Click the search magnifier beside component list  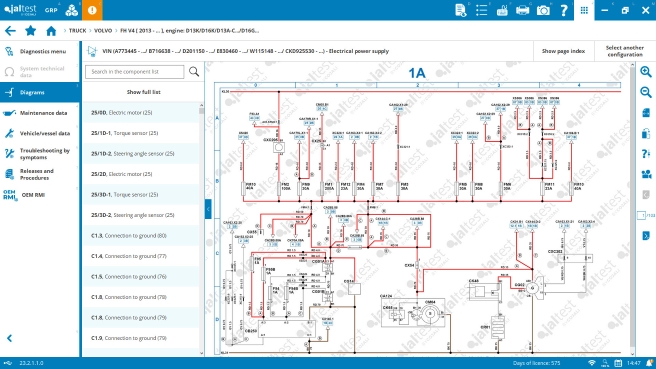pyautogui.click(x=194, y=72)
